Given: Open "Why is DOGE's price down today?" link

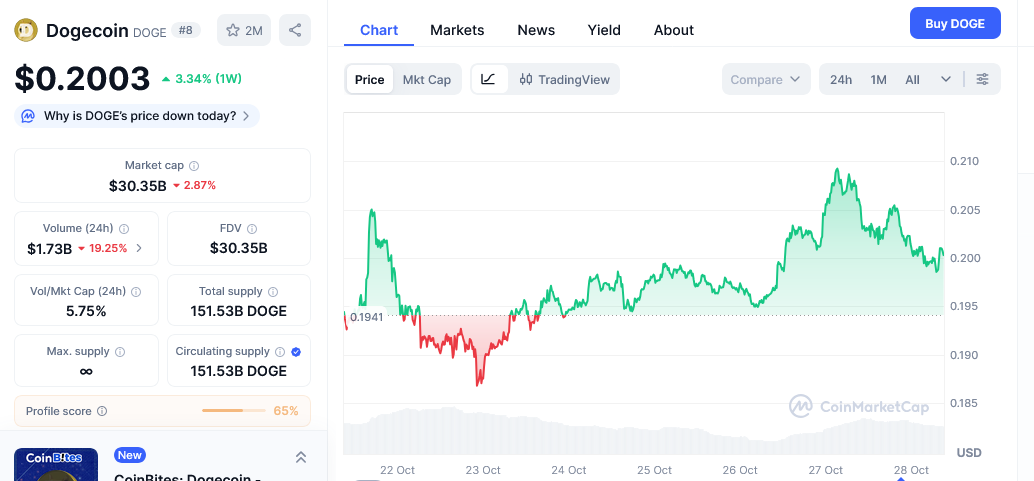Looking at the screenshot, I should click(x=138, y=116).
